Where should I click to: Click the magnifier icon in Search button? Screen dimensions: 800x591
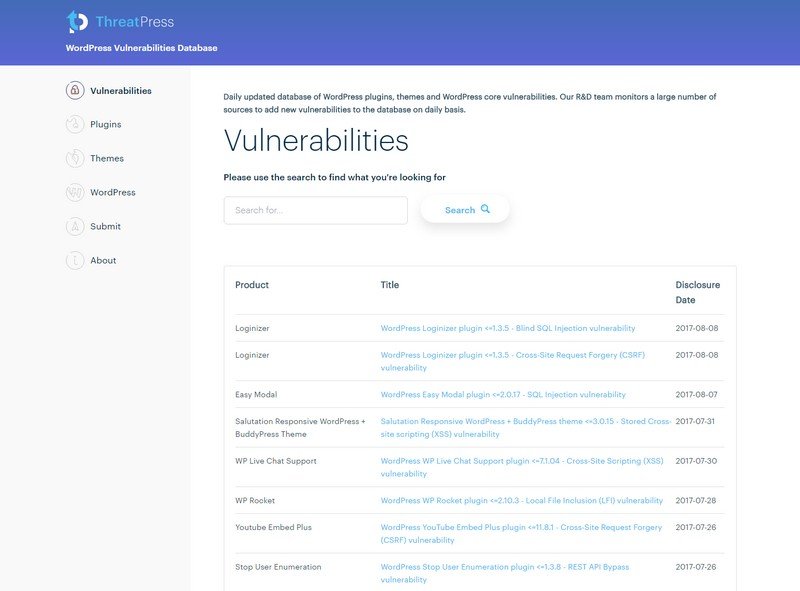coord(485,209)
